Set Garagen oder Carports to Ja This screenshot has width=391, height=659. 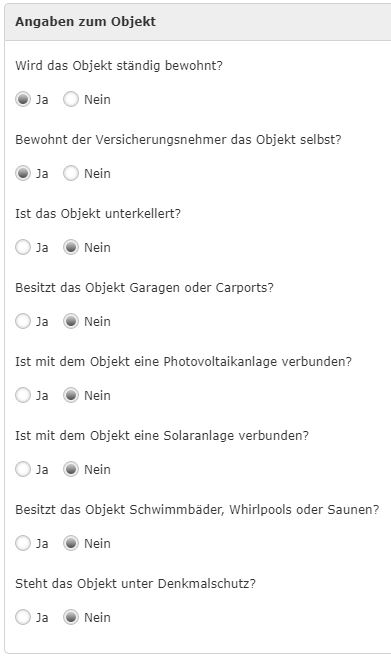point(23,322)
